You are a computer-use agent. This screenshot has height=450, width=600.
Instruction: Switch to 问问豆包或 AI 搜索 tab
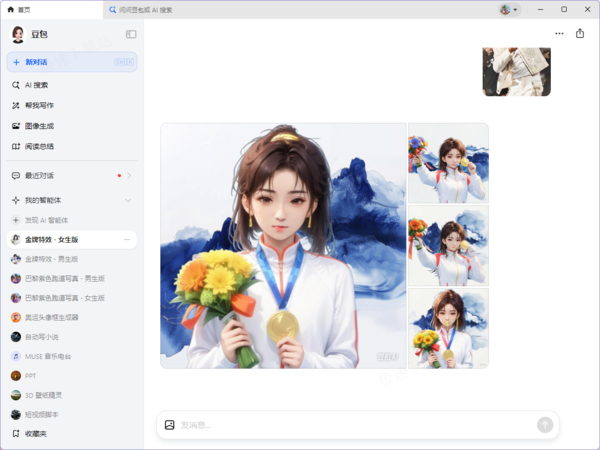pyautogui.click(x=141, y=10)
